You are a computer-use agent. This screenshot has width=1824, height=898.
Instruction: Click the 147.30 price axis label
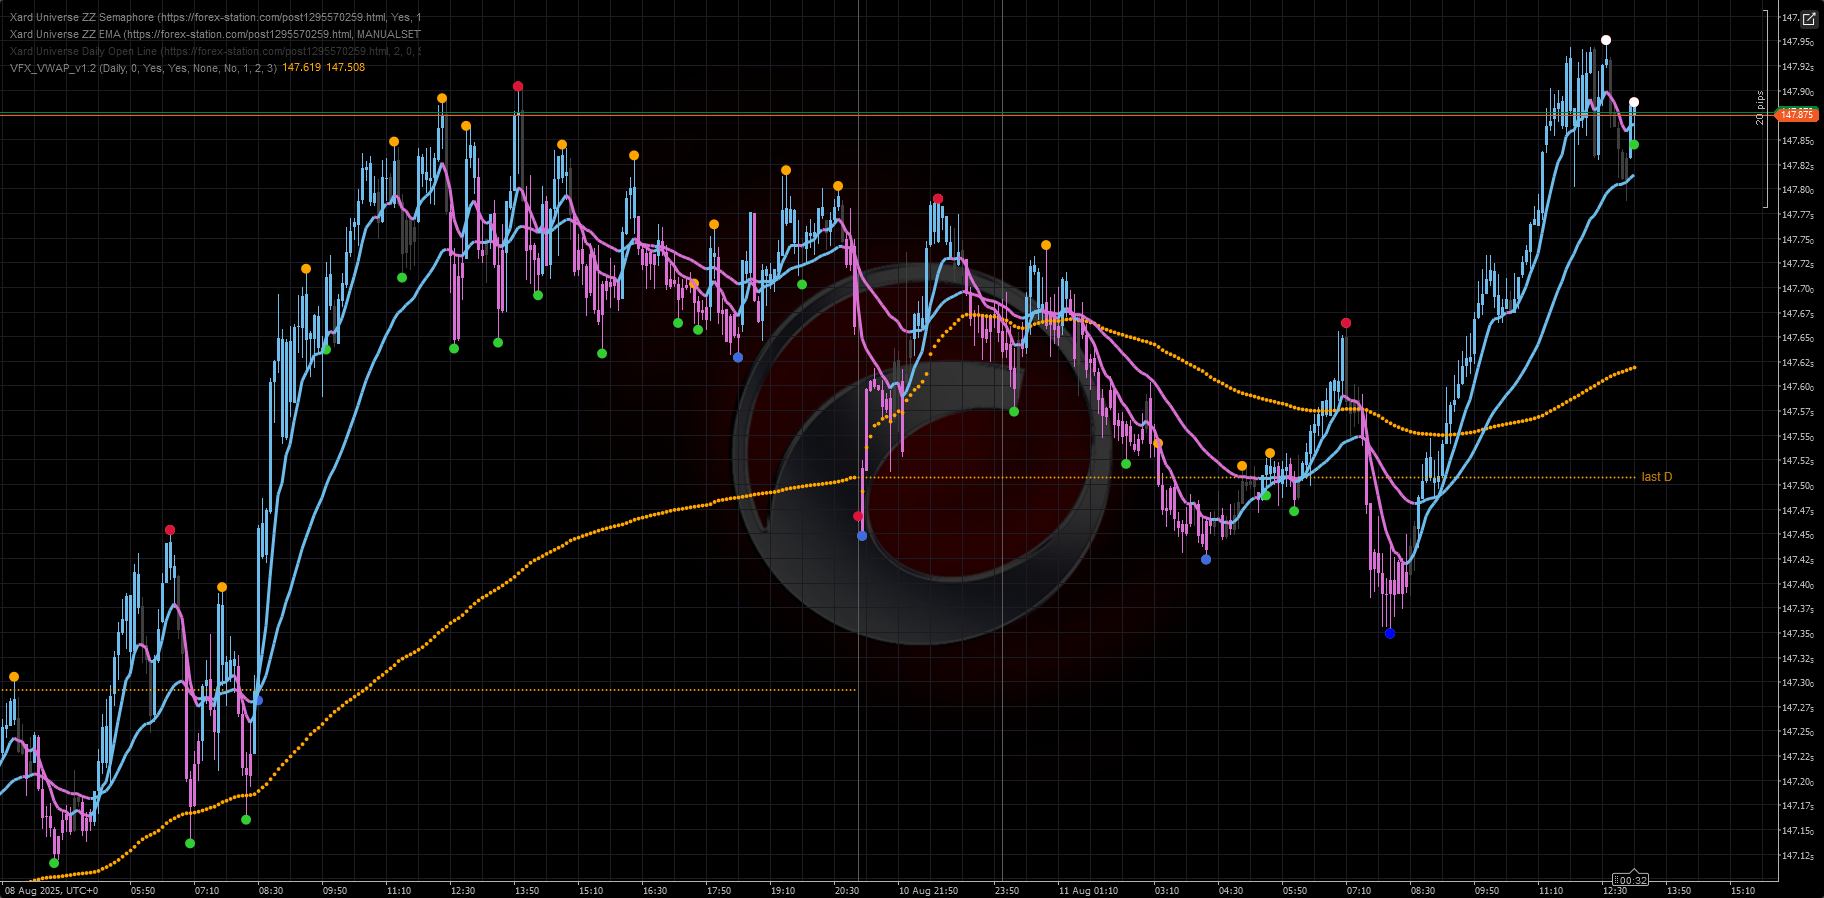[x=1797, y=683]
